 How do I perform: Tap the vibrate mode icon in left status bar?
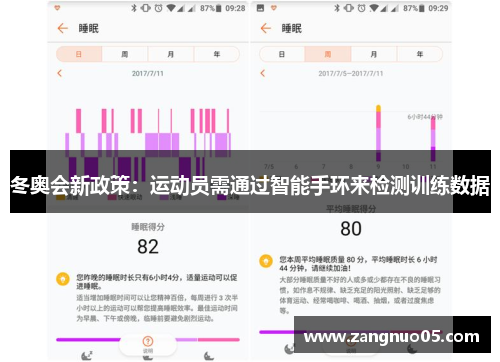point(146,8)
